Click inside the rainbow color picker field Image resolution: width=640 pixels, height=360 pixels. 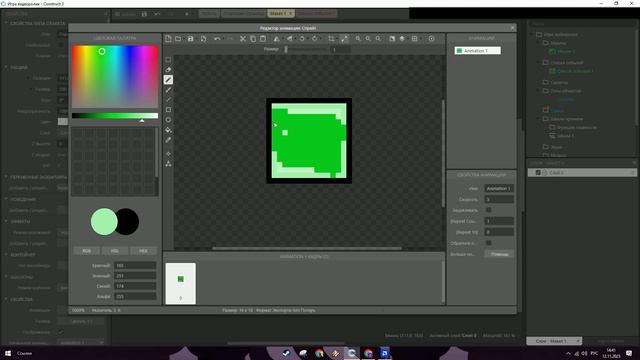click(x=115, y=77)
